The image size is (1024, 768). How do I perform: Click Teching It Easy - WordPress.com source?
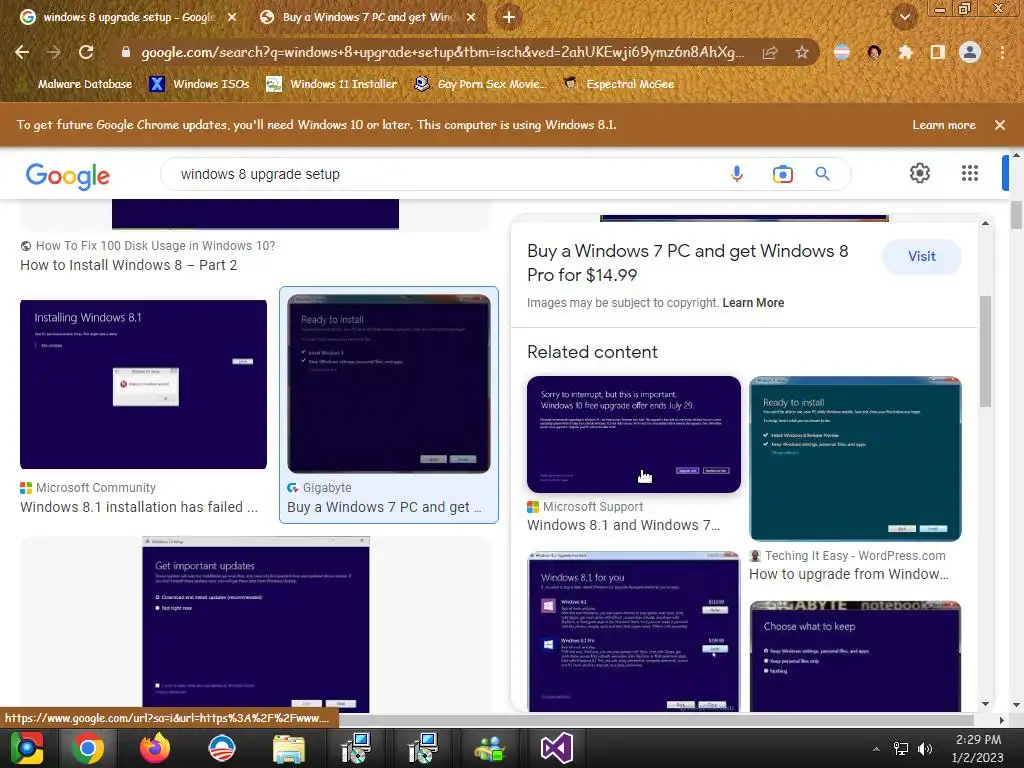(855, 556)
